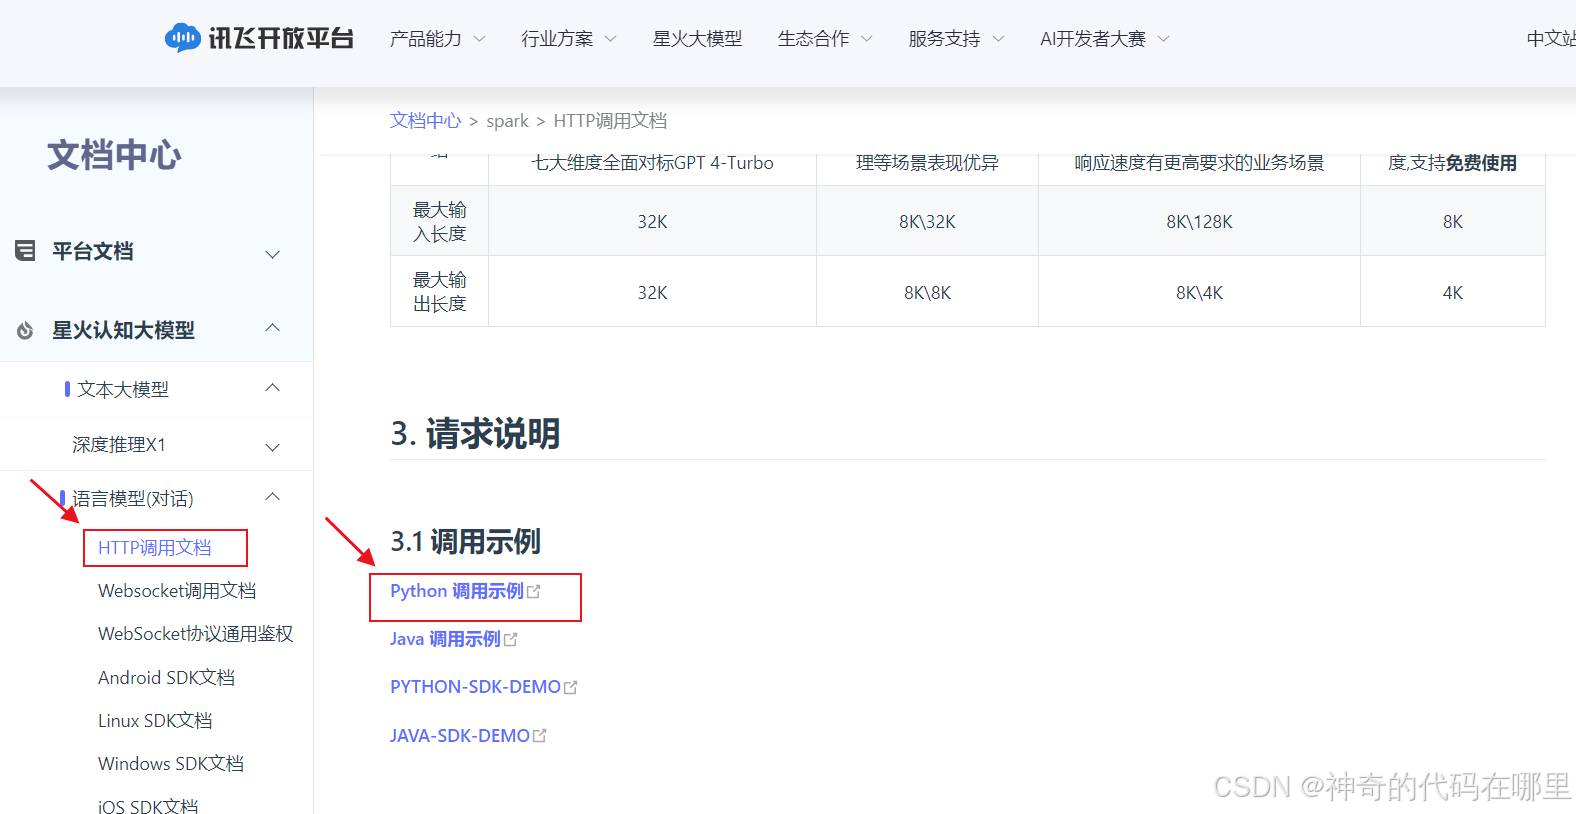The image size is (1576, 814).
Task: Select HTTP调用文档 in the sidebar
Action: click(155, 548)
